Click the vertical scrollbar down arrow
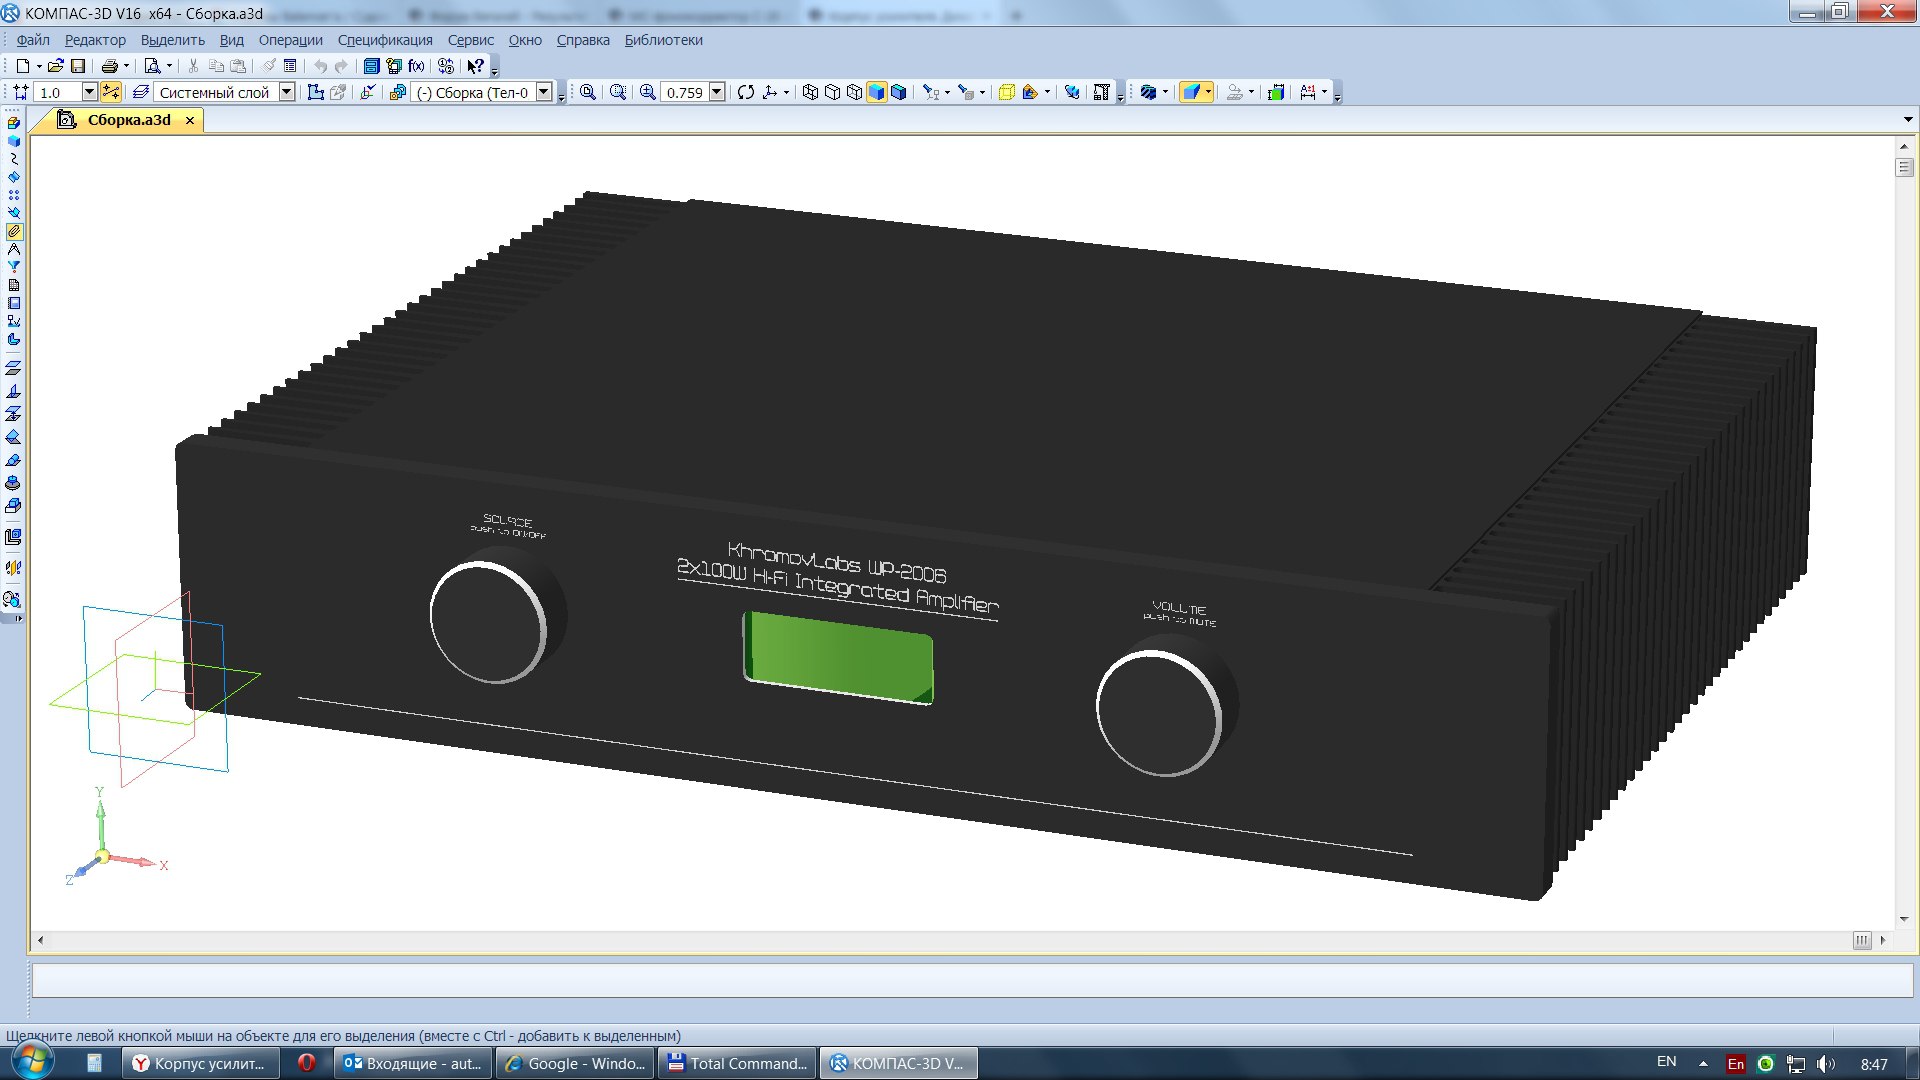The height and width of the screenshot is (1080, 1920). (1904, 919)
